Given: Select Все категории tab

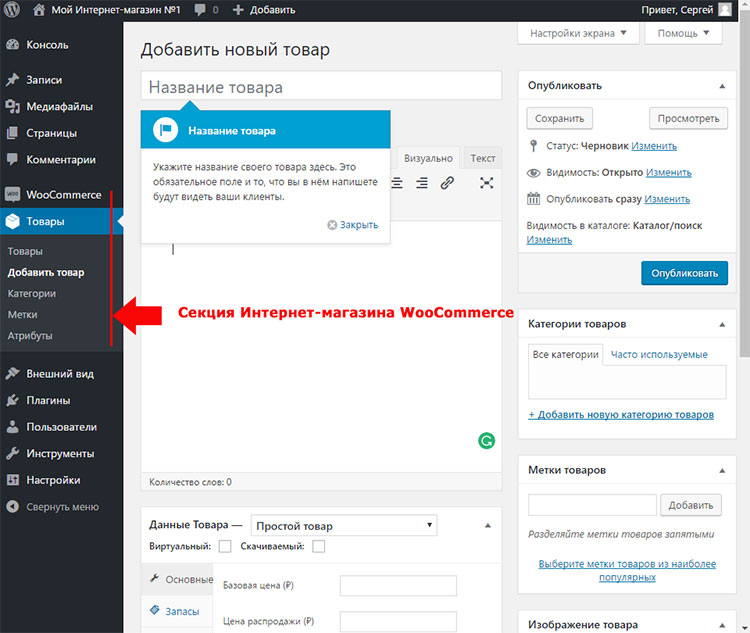Looking at the screenshot, I should tap(565, 355).
